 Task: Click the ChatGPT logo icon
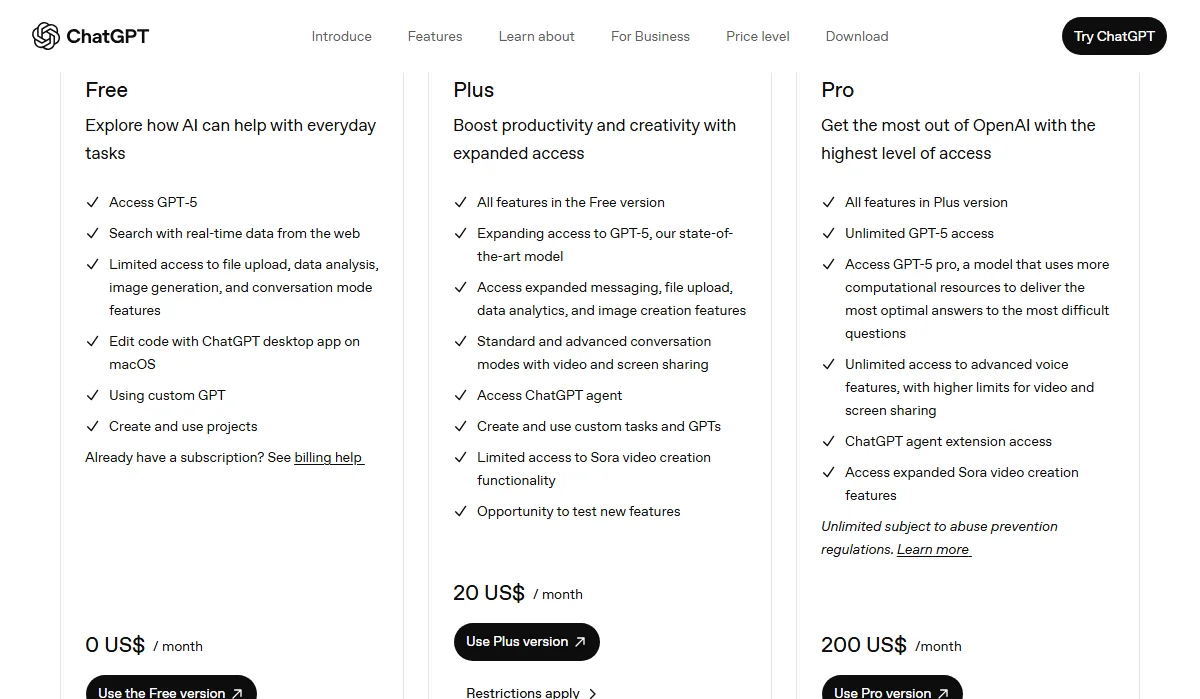pyautogui.click(x=41, y=35)
